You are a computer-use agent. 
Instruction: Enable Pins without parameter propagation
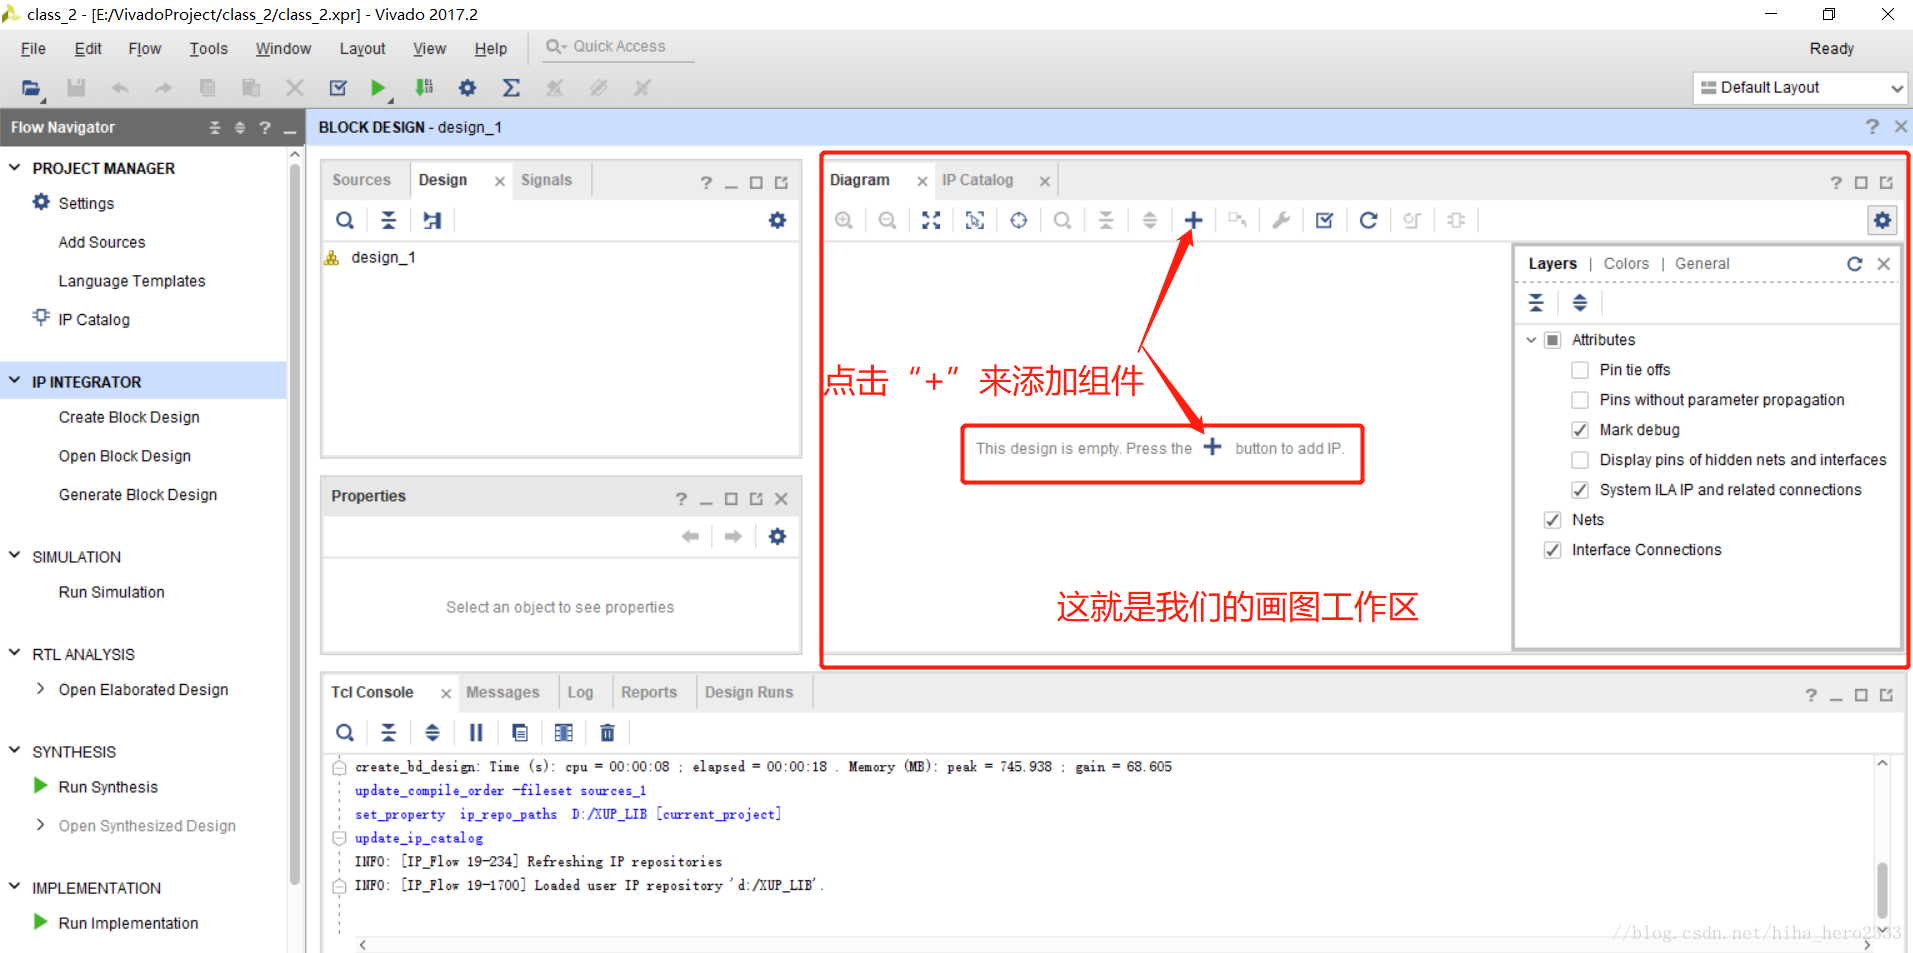tap(1580, 400)
